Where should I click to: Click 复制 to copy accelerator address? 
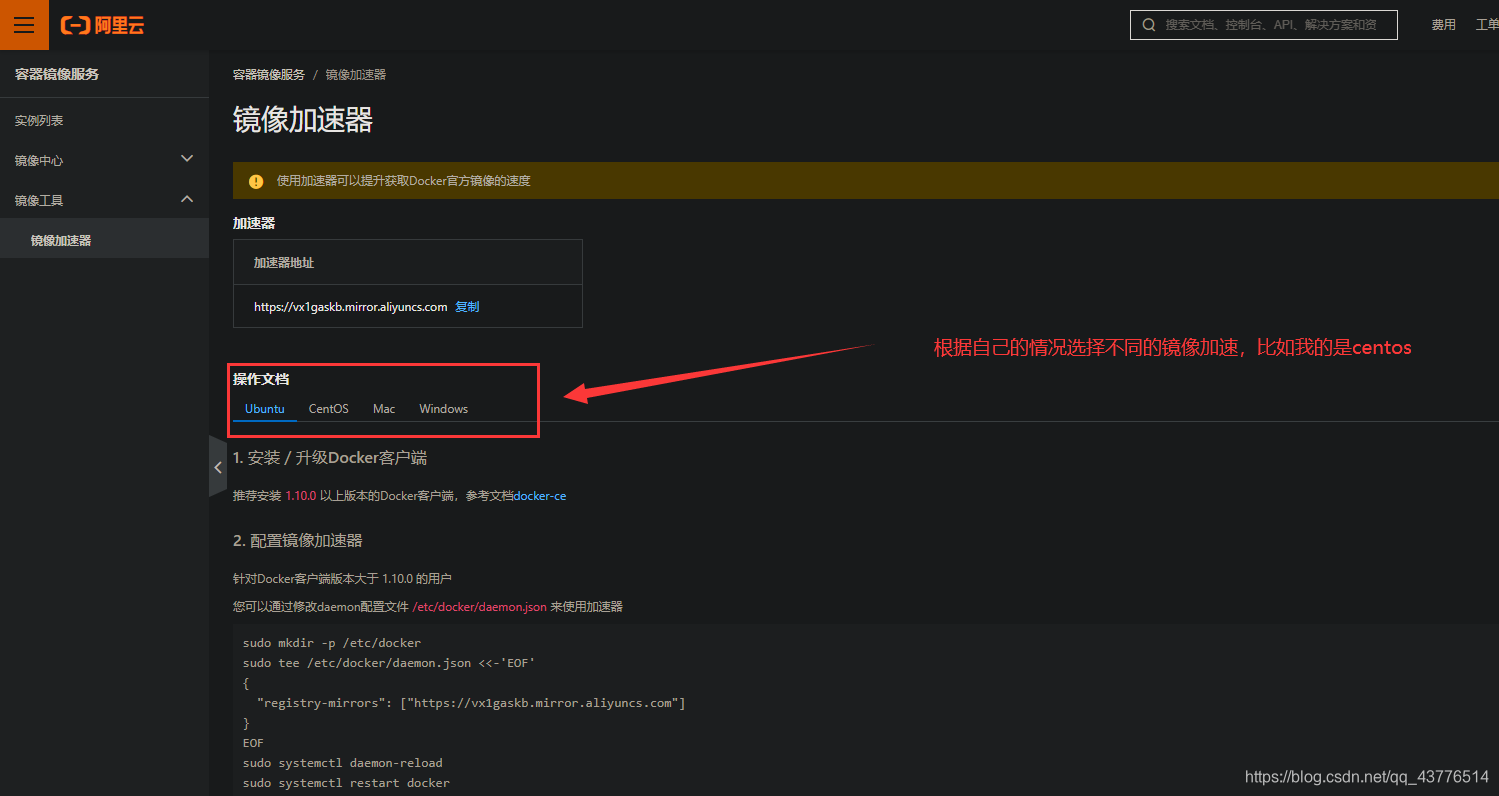coord(467,307)
